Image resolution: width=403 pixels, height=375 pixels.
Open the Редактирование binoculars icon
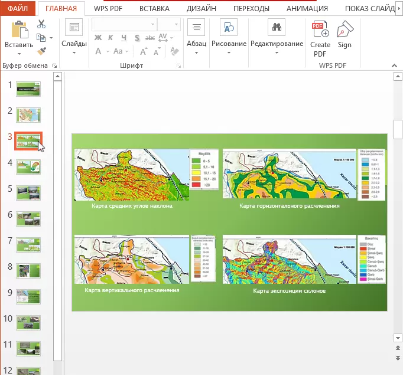pos(276,27)
